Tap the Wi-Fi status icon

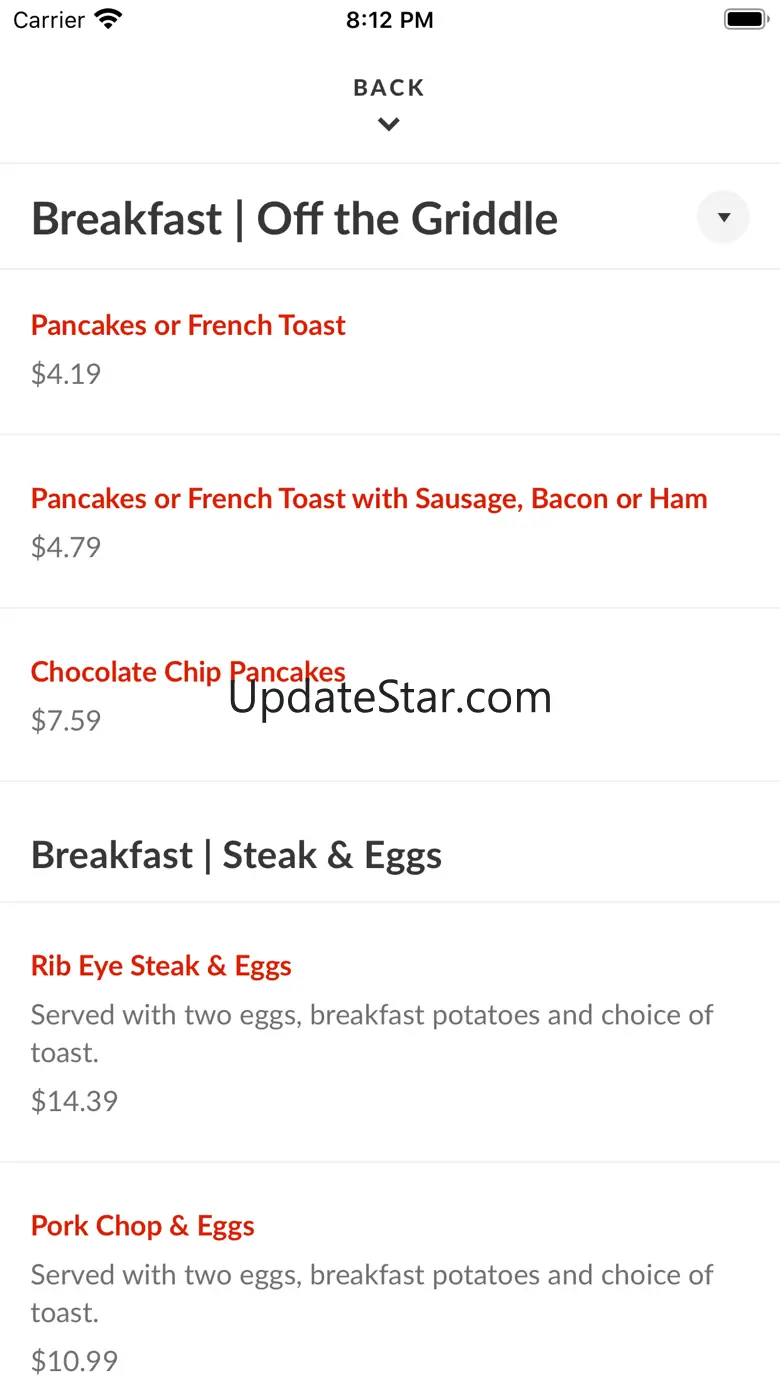click(108, 19)
